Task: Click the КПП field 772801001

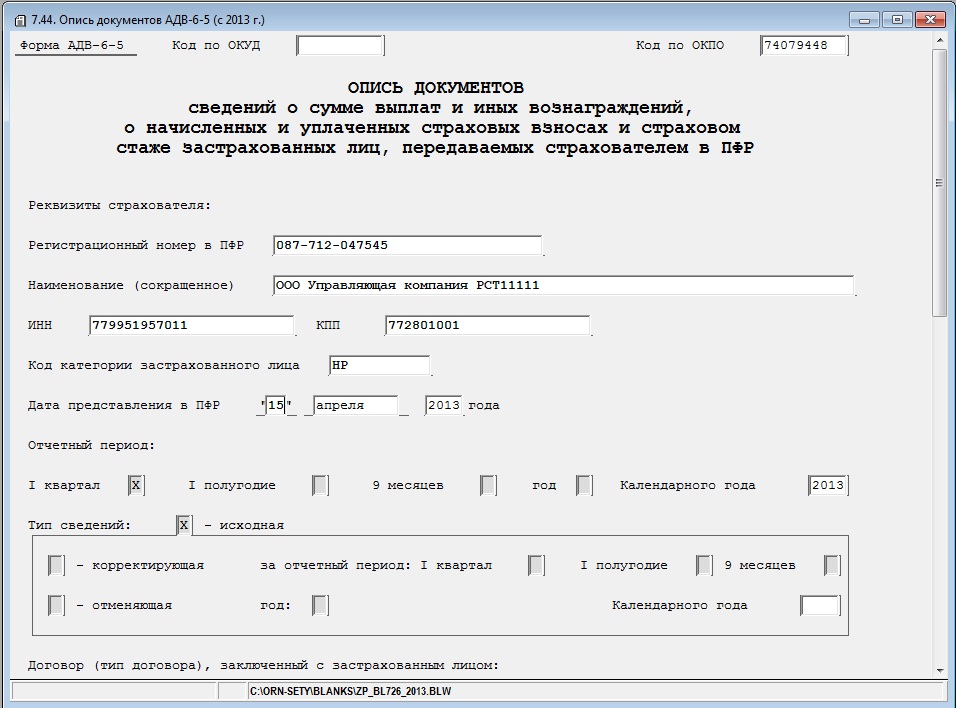Action: pyautogui.click(x=488, y=326)
